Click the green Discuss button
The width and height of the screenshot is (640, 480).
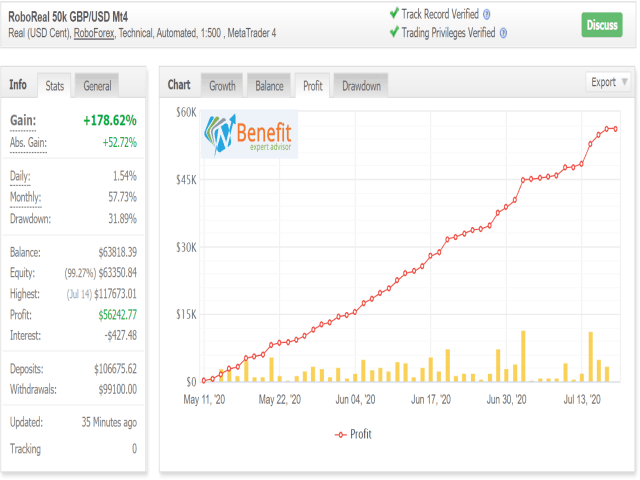pyautogui.click(x=602, y=25)
